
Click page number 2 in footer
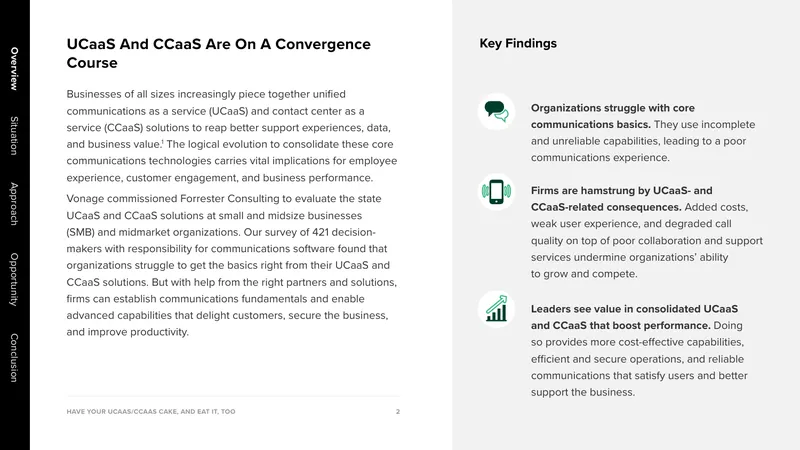click(x=398, y=411)
